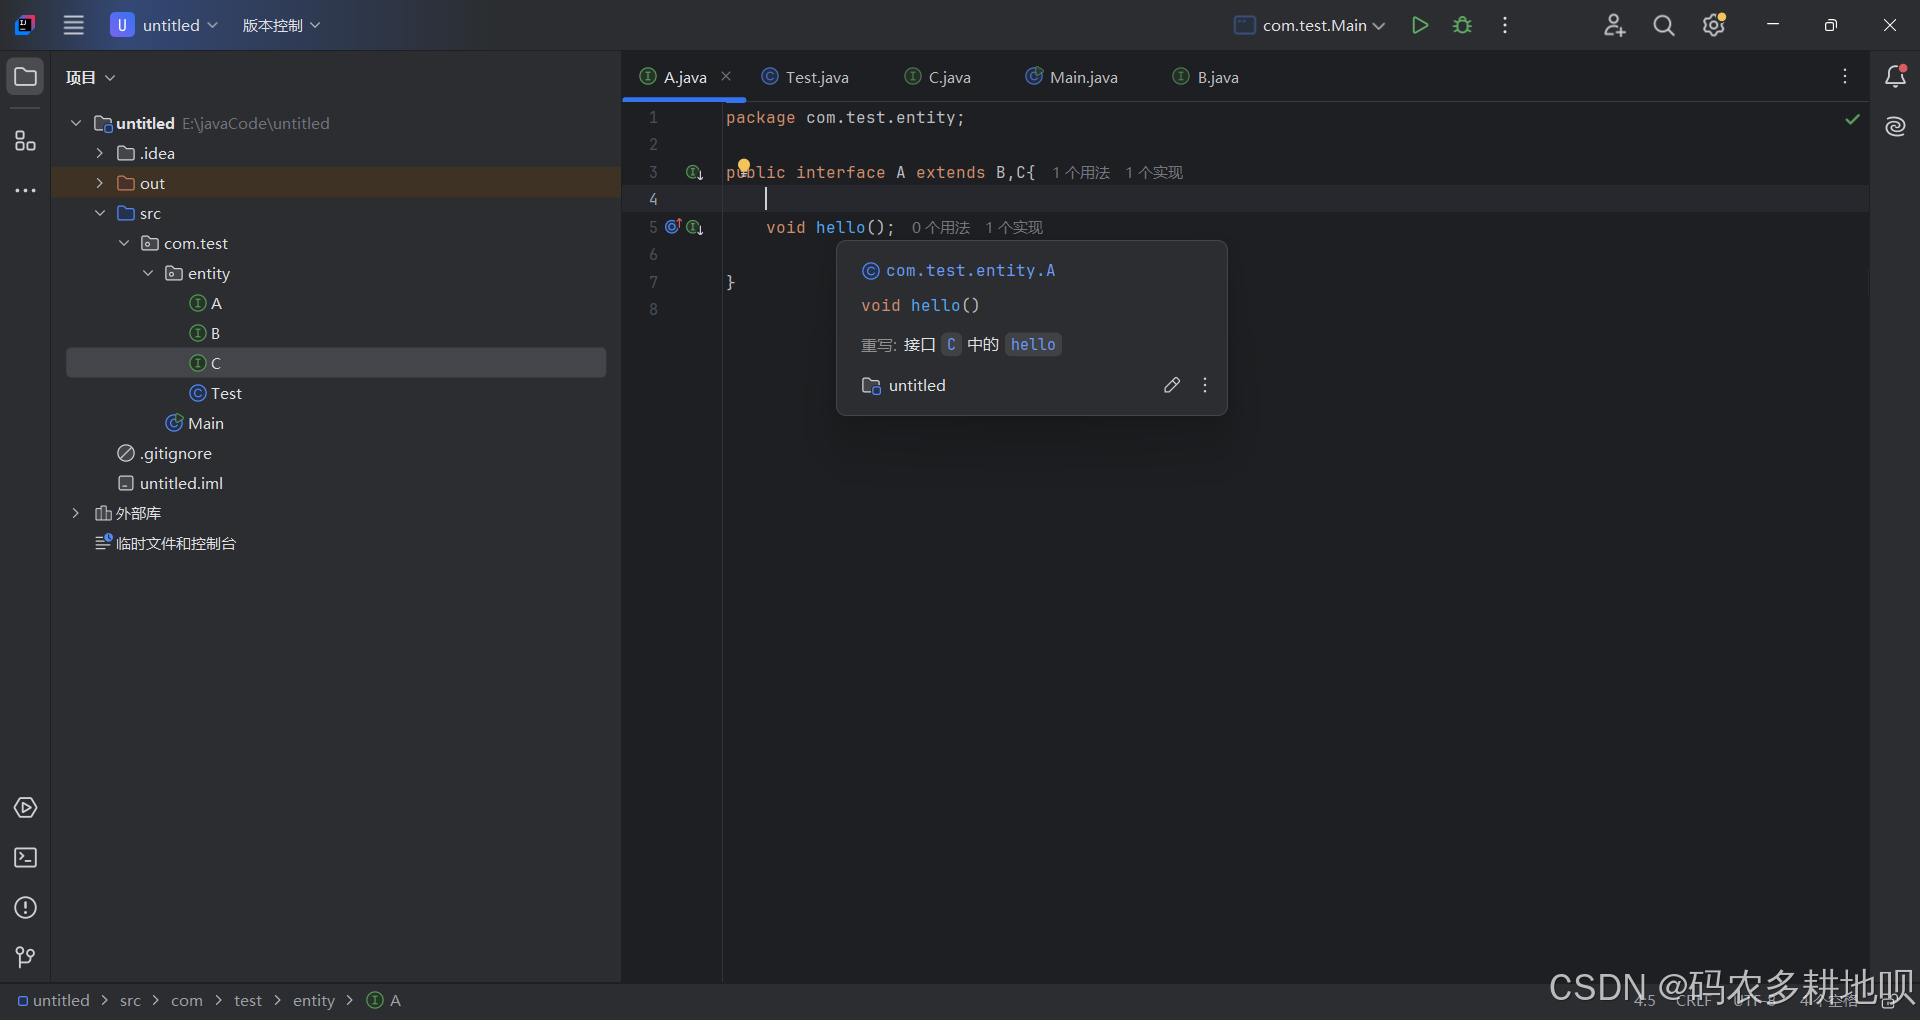Expand the .idea folder
This screenshot has height=1020, width=1920.
coord(100,153)
